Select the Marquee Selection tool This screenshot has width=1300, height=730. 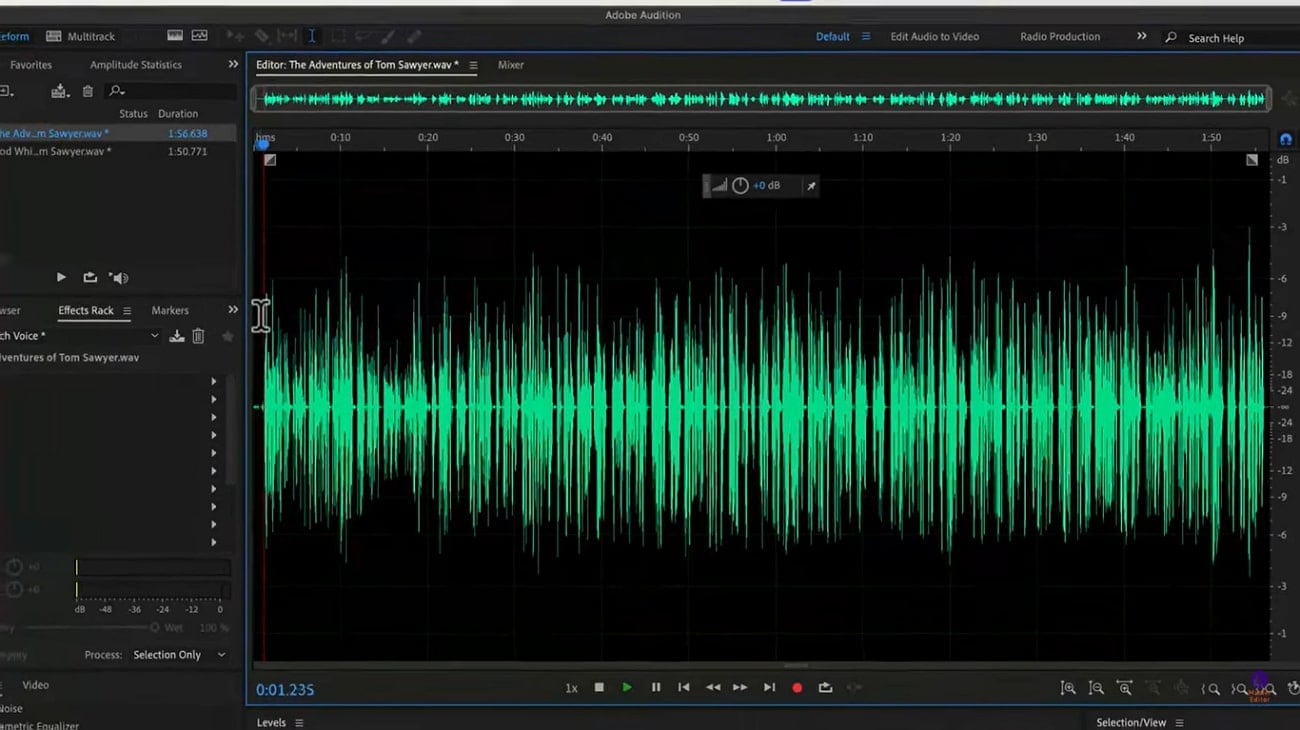coord(338,36)
